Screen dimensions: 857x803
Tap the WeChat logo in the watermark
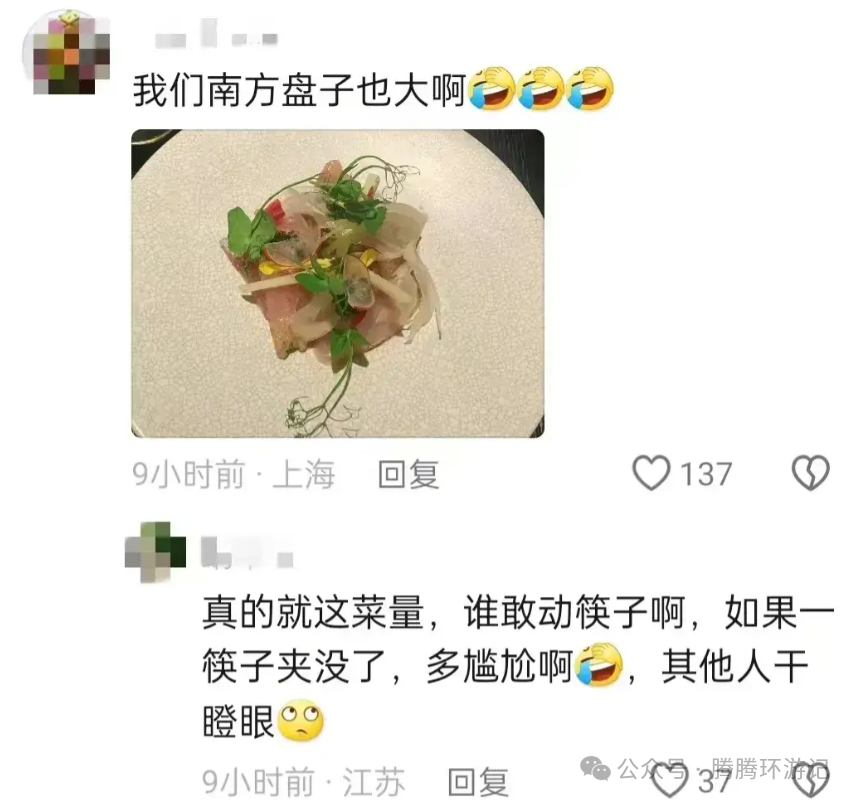(x=595, y=769)
